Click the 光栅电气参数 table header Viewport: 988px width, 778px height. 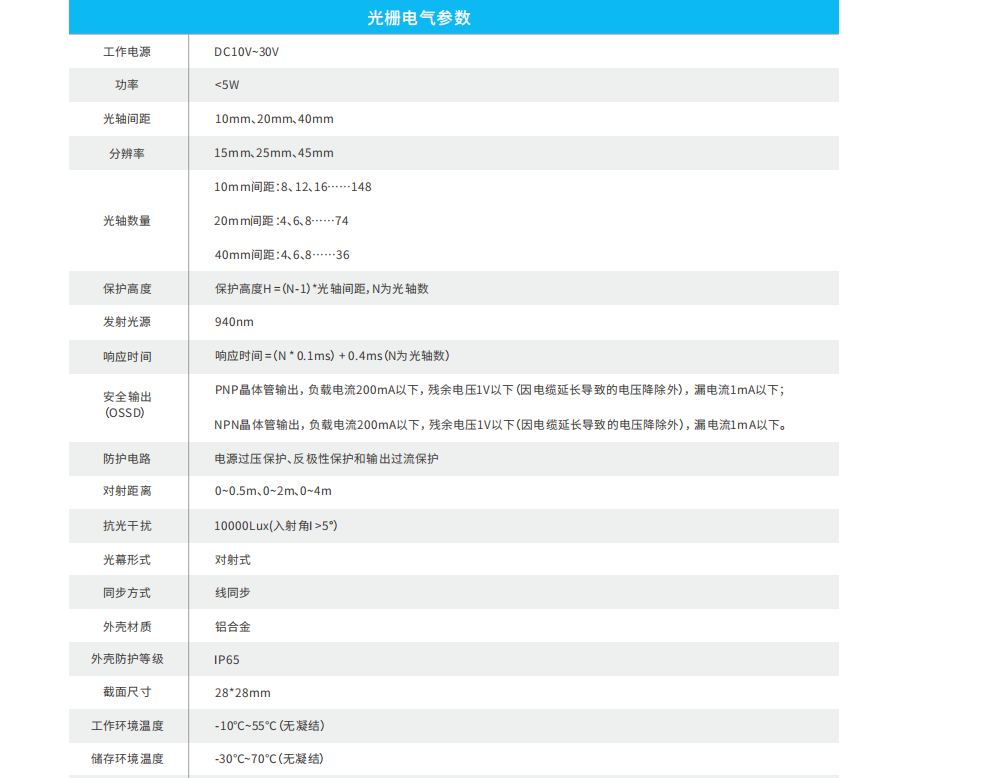click(x=419, y=18)
